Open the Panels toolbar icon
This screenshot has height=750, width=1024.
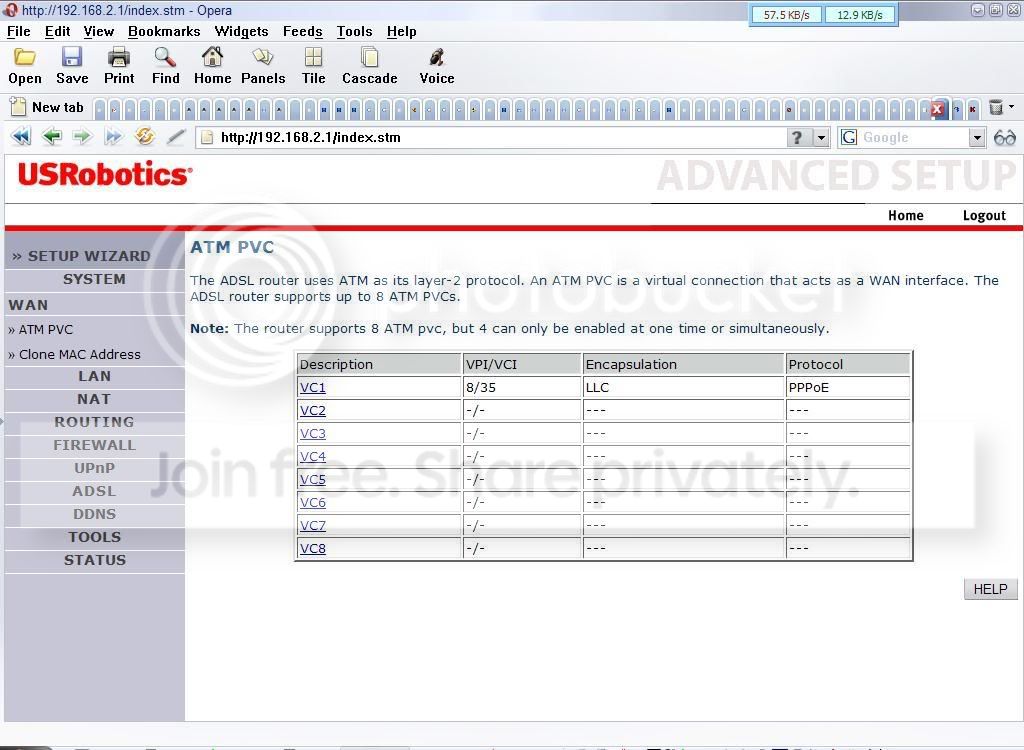pos(263,57)
